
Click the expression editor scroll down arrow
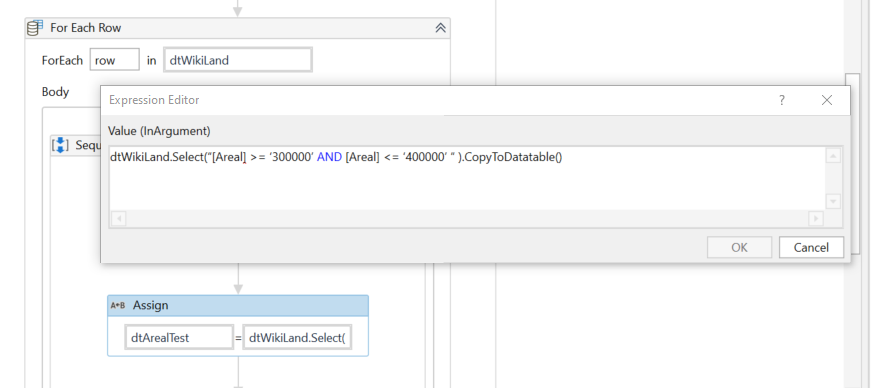[833, 201]
